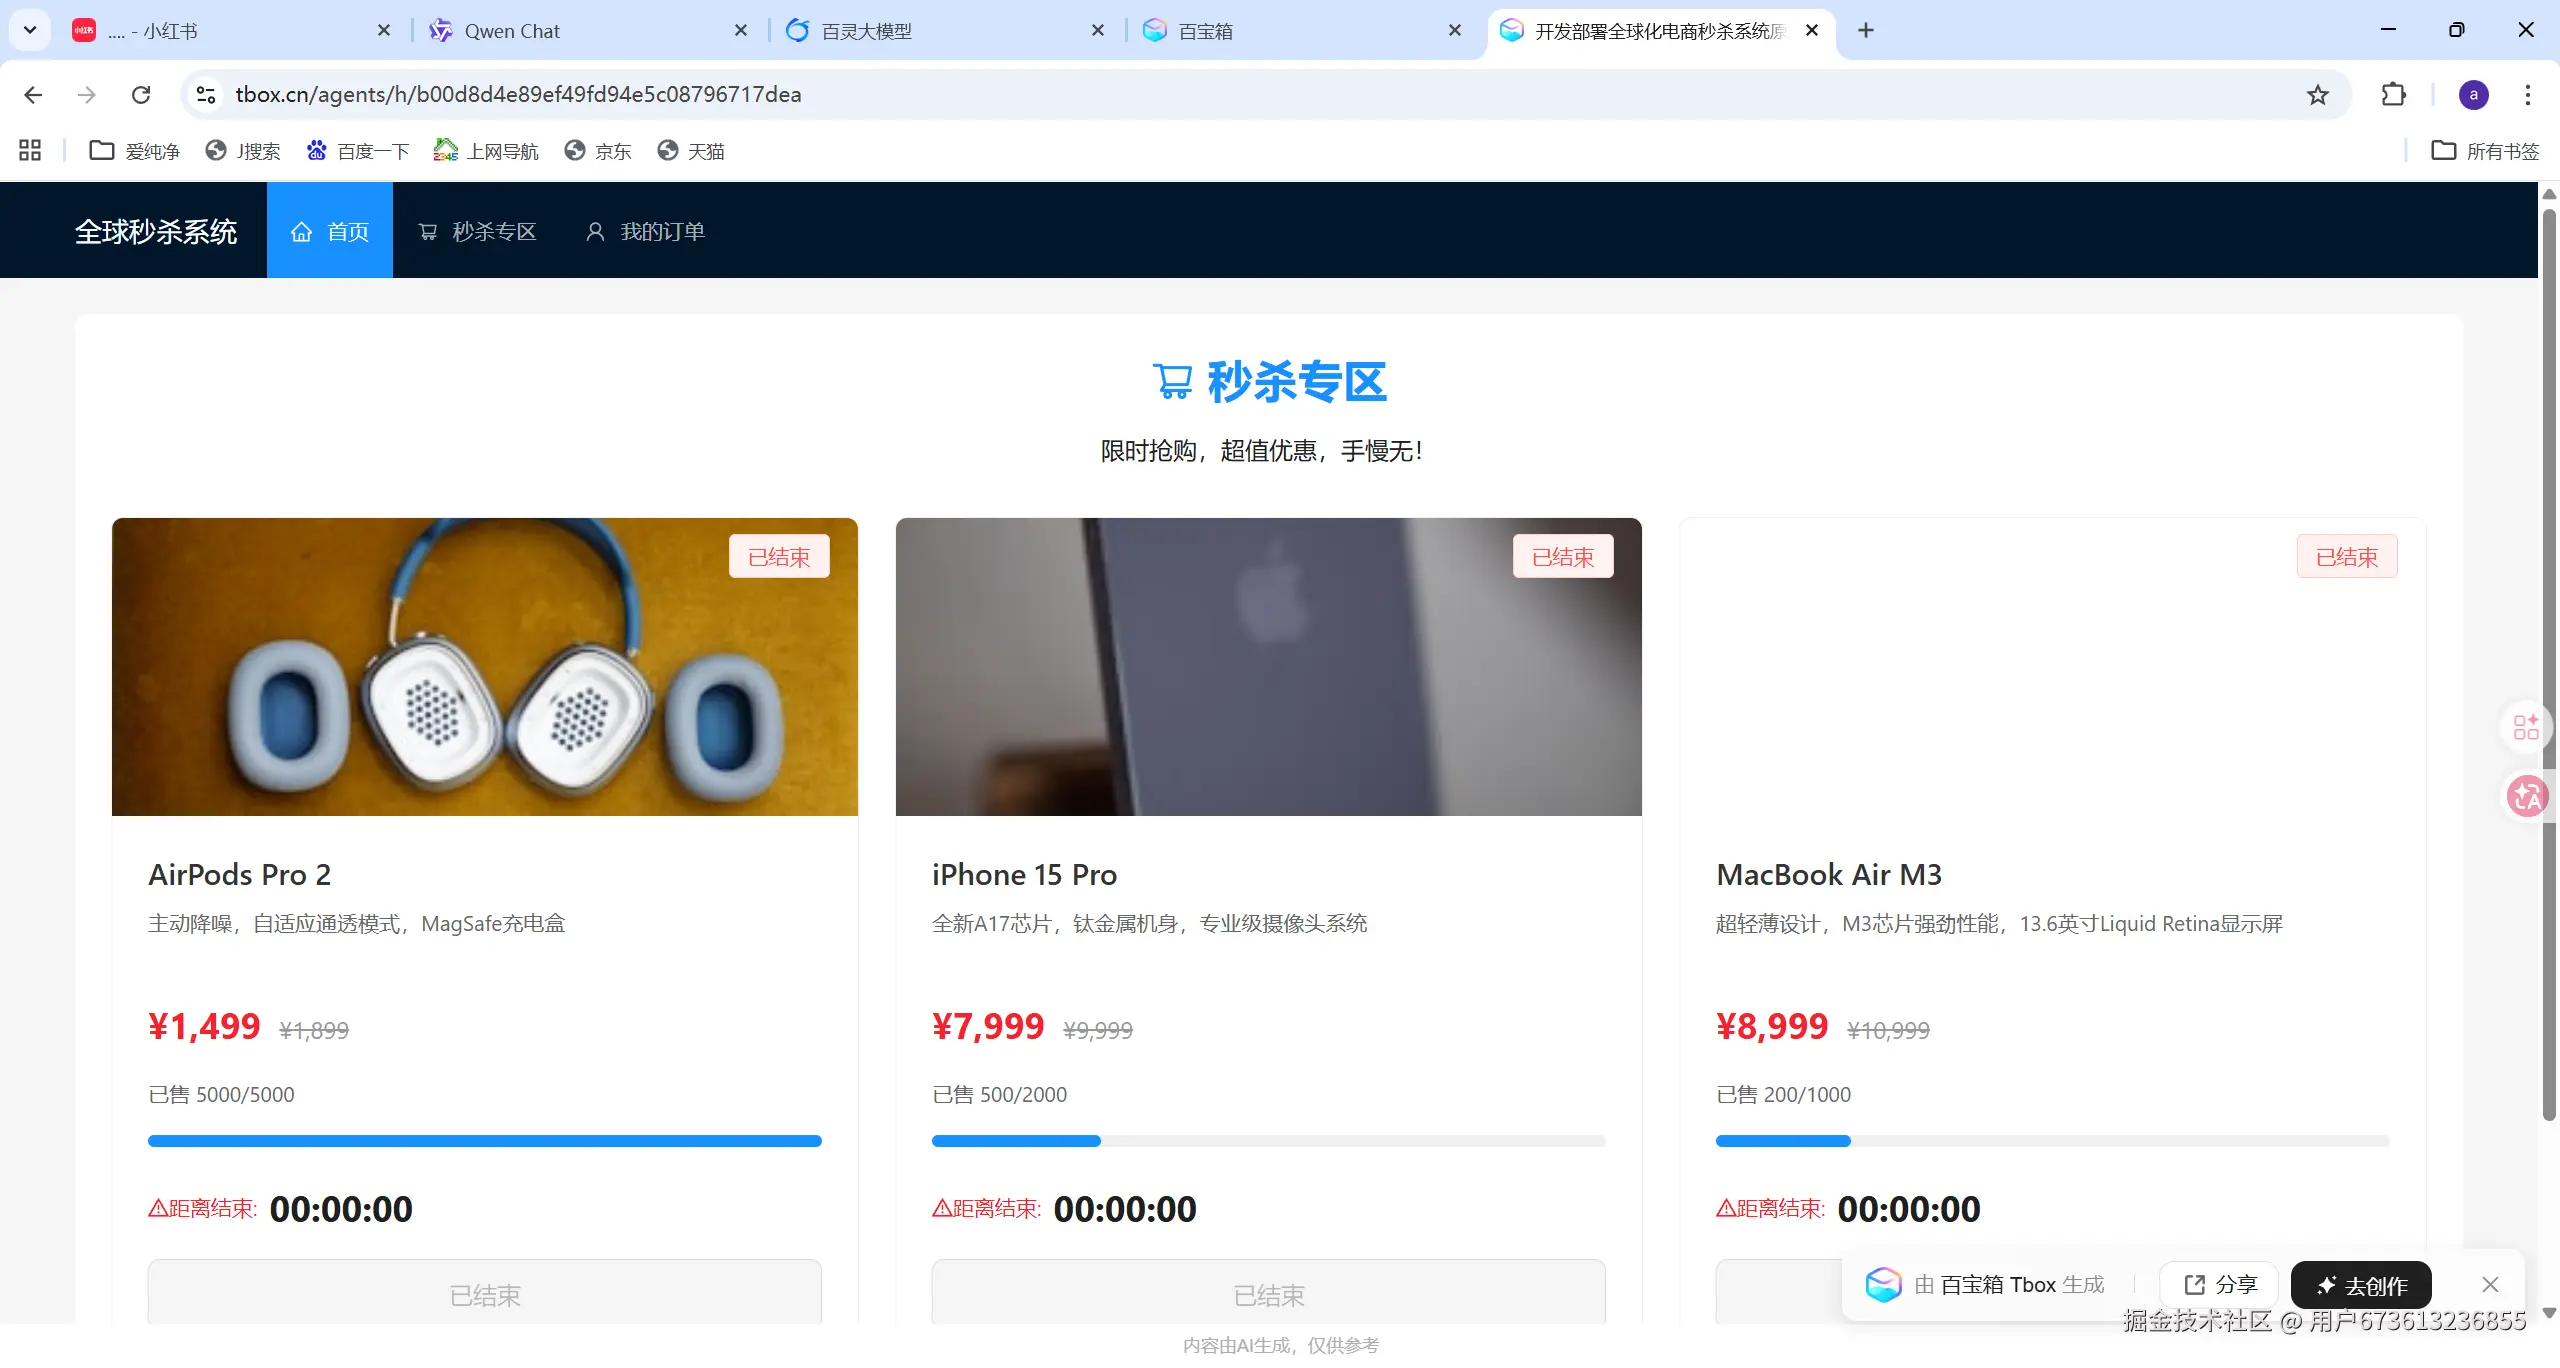
Task: Click the pink translate floating icon
Action: [2526, 797]
